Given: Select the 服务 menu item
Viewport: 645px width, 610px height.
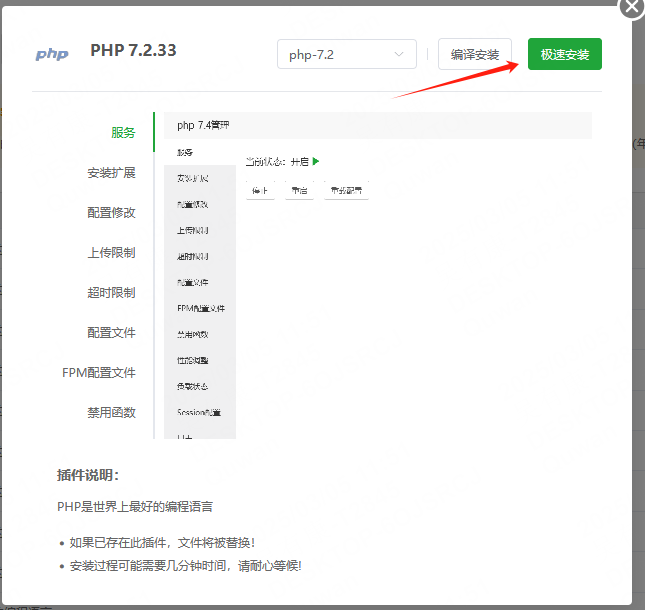Looking at the screenshot, I should (123, 132).
